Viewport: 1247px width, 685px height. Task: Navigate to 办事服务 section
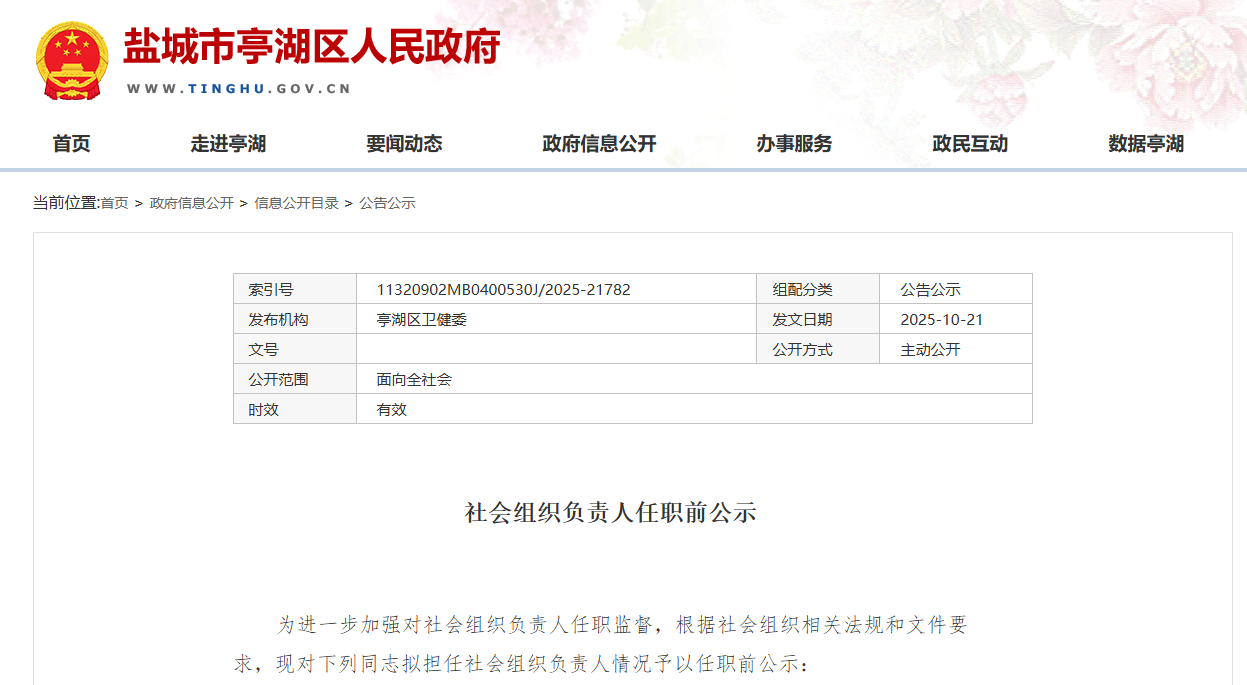[794, 144]
